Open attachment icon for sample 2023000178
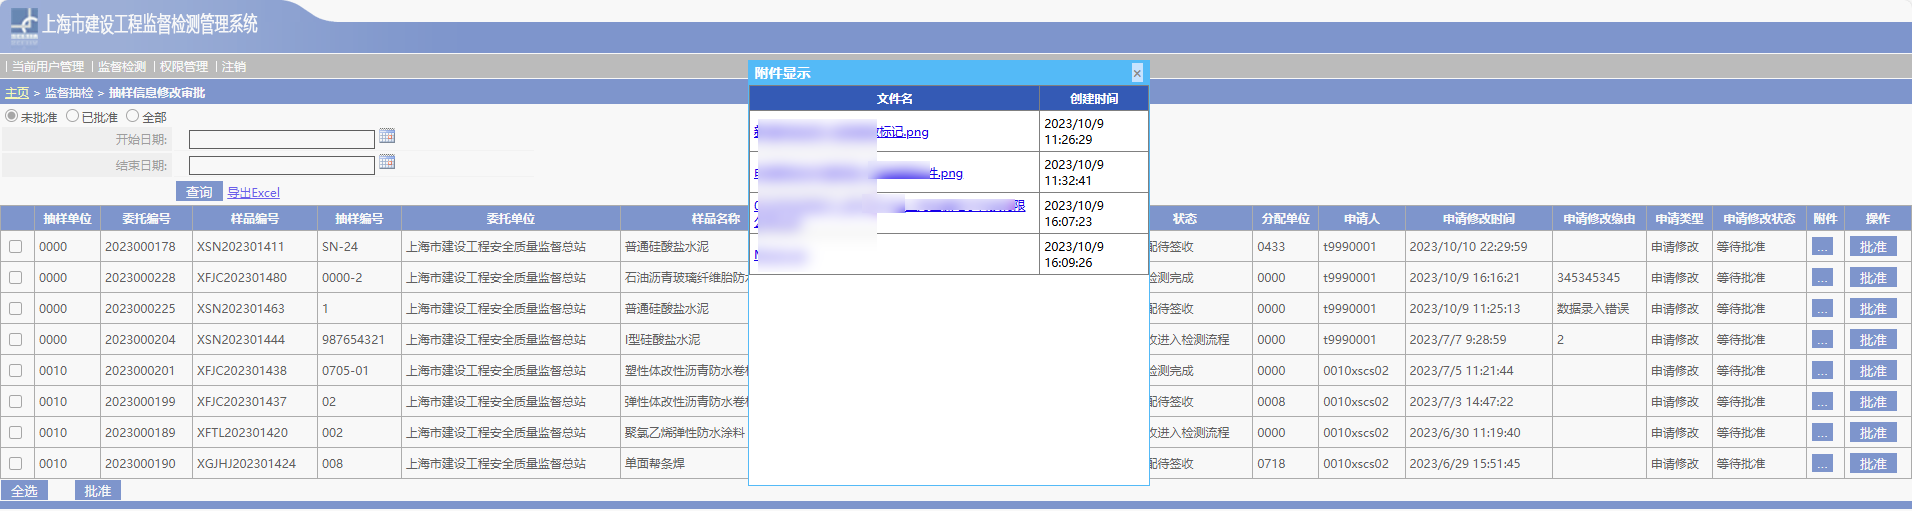Viewport: 1912px width, 511px height. tap(1822, 247)
